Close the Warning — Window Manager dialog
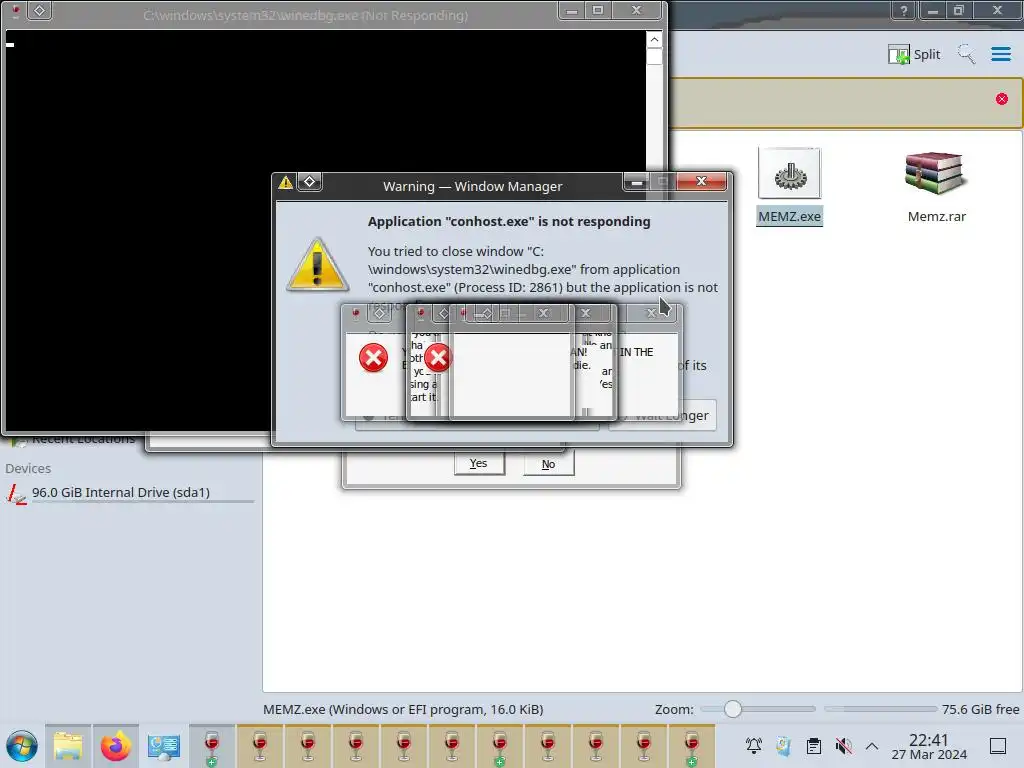 point(701,182)
